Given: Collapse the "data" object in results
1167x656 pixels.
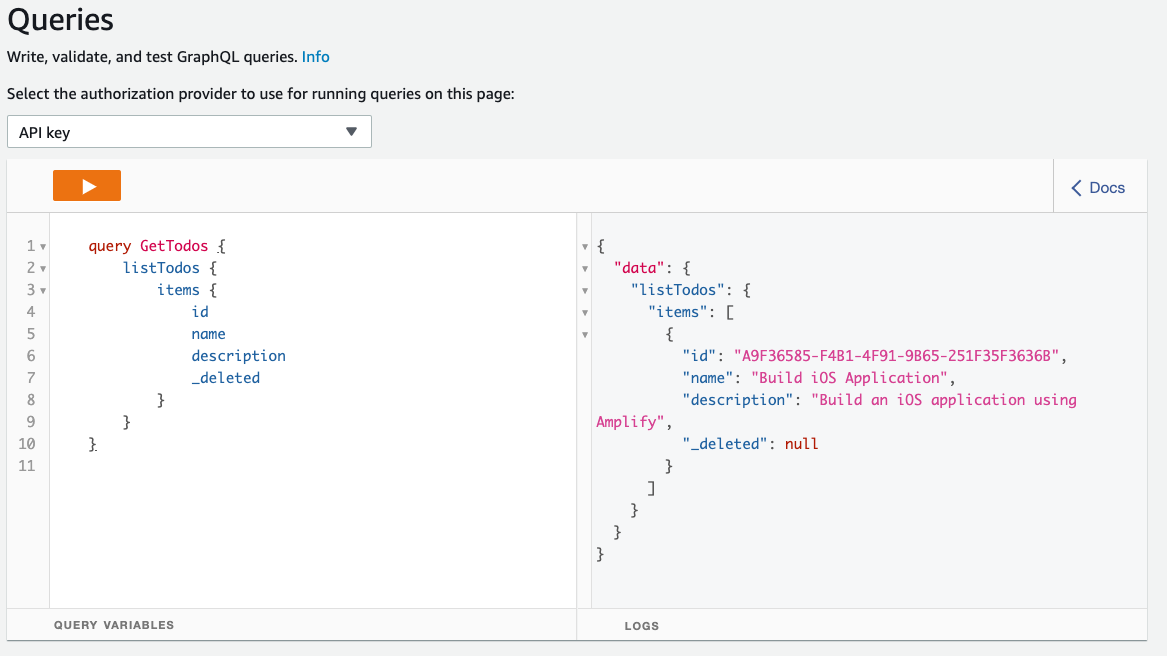Looking at the screenshot, I should 585,269.
